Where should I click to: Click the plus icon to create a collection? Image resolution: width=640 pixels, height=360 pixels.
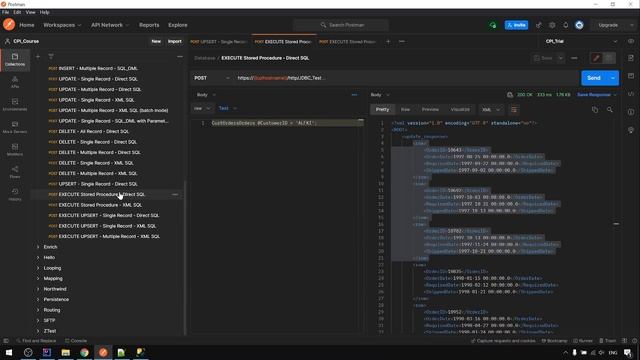point(38,56)
